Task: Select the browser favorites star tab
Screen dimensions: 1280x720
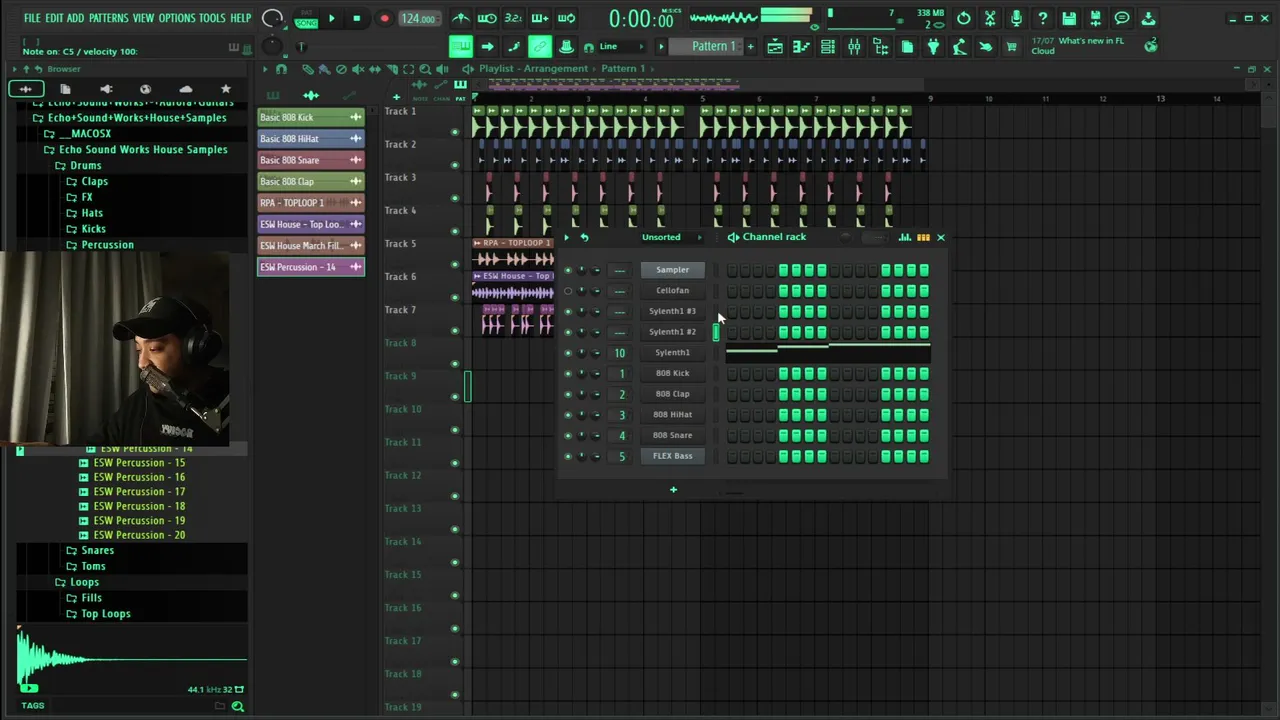Action: coord(225,89)
